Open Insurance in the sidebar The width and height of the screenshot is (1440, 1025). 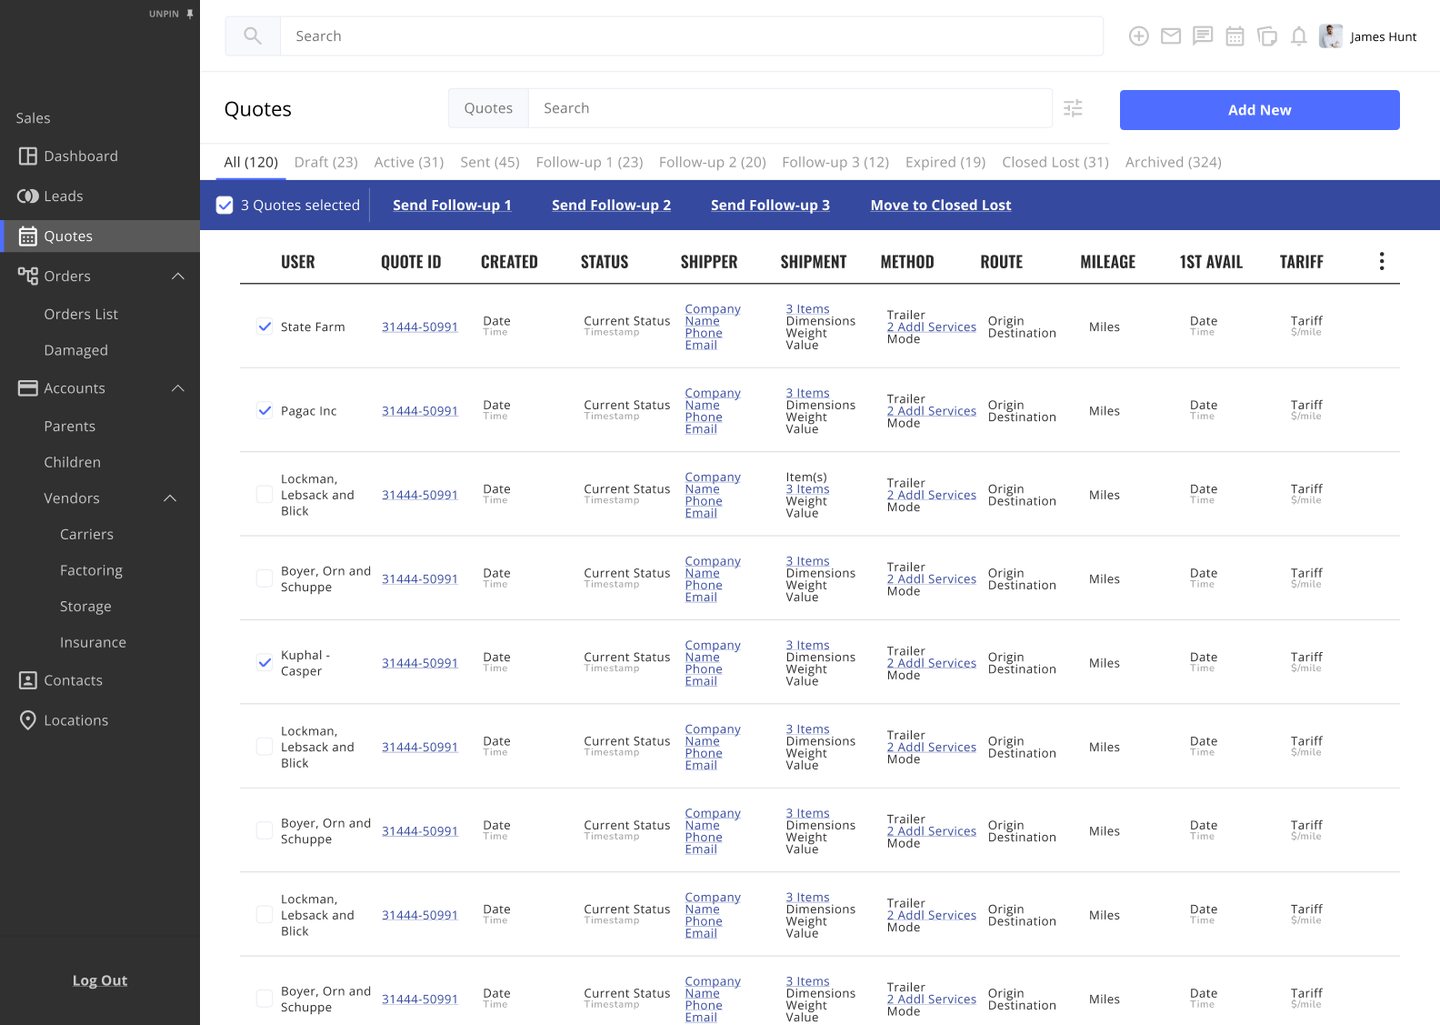(x=93, y=642)
